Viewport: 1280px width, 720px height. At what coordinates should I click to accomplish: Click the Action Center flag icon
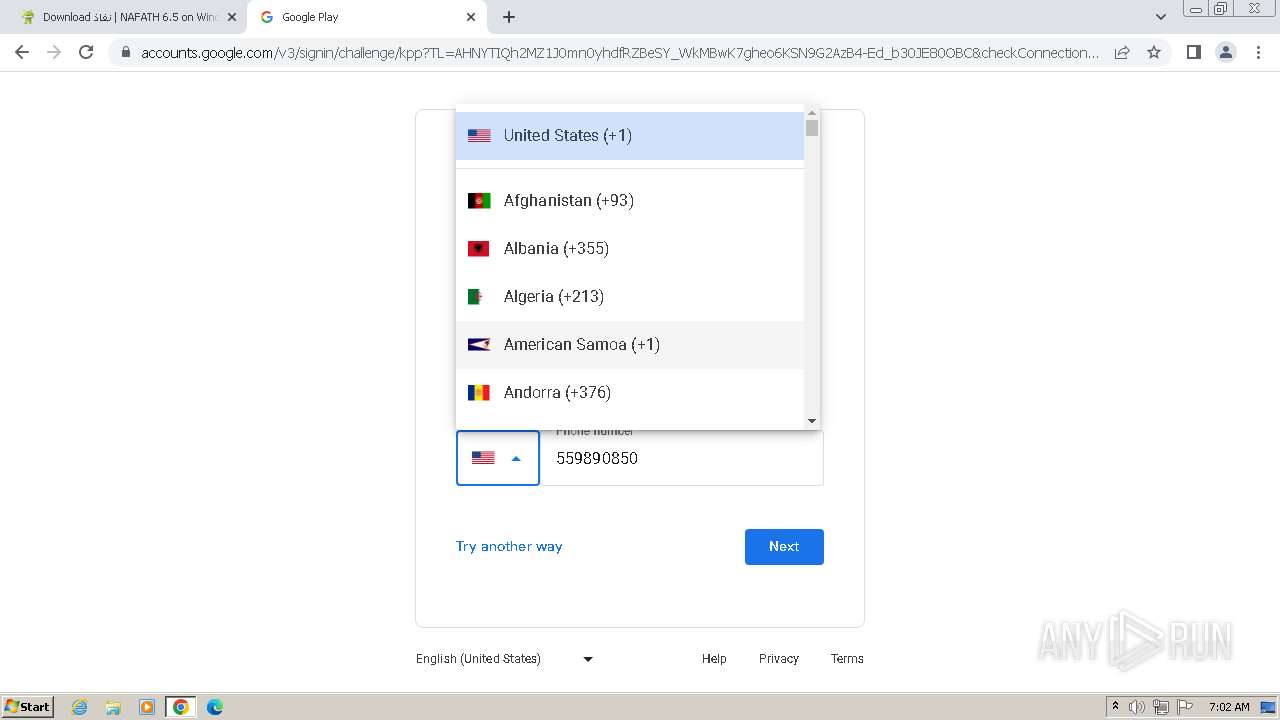1185,707
